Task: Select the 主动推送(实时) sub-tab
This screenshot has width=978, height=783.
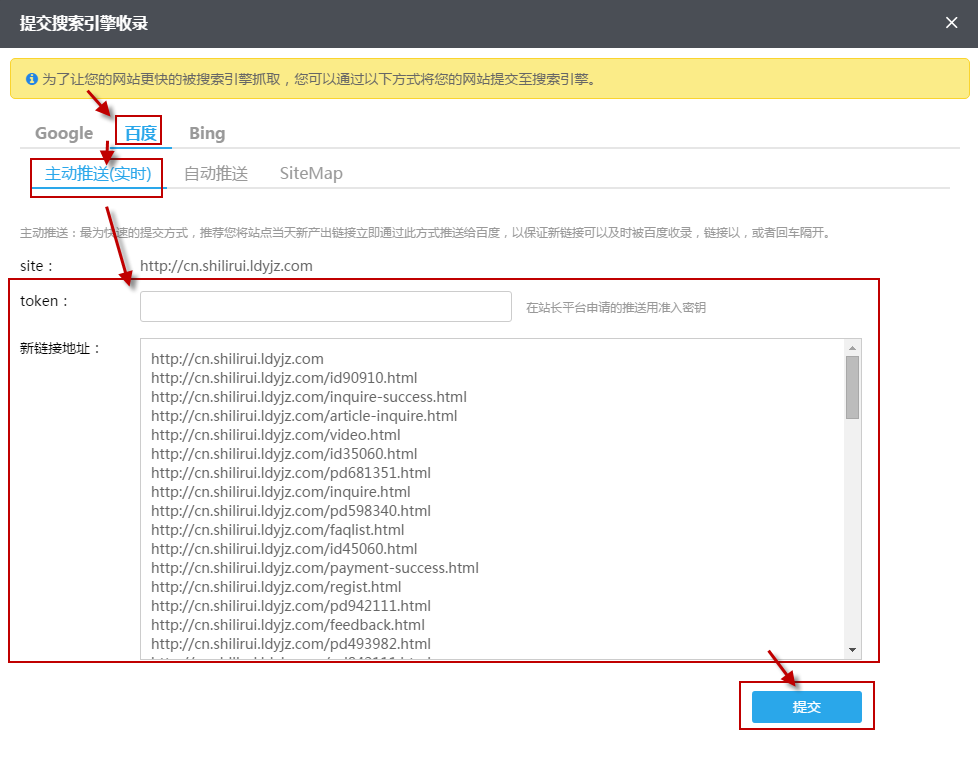Action: 98,173
